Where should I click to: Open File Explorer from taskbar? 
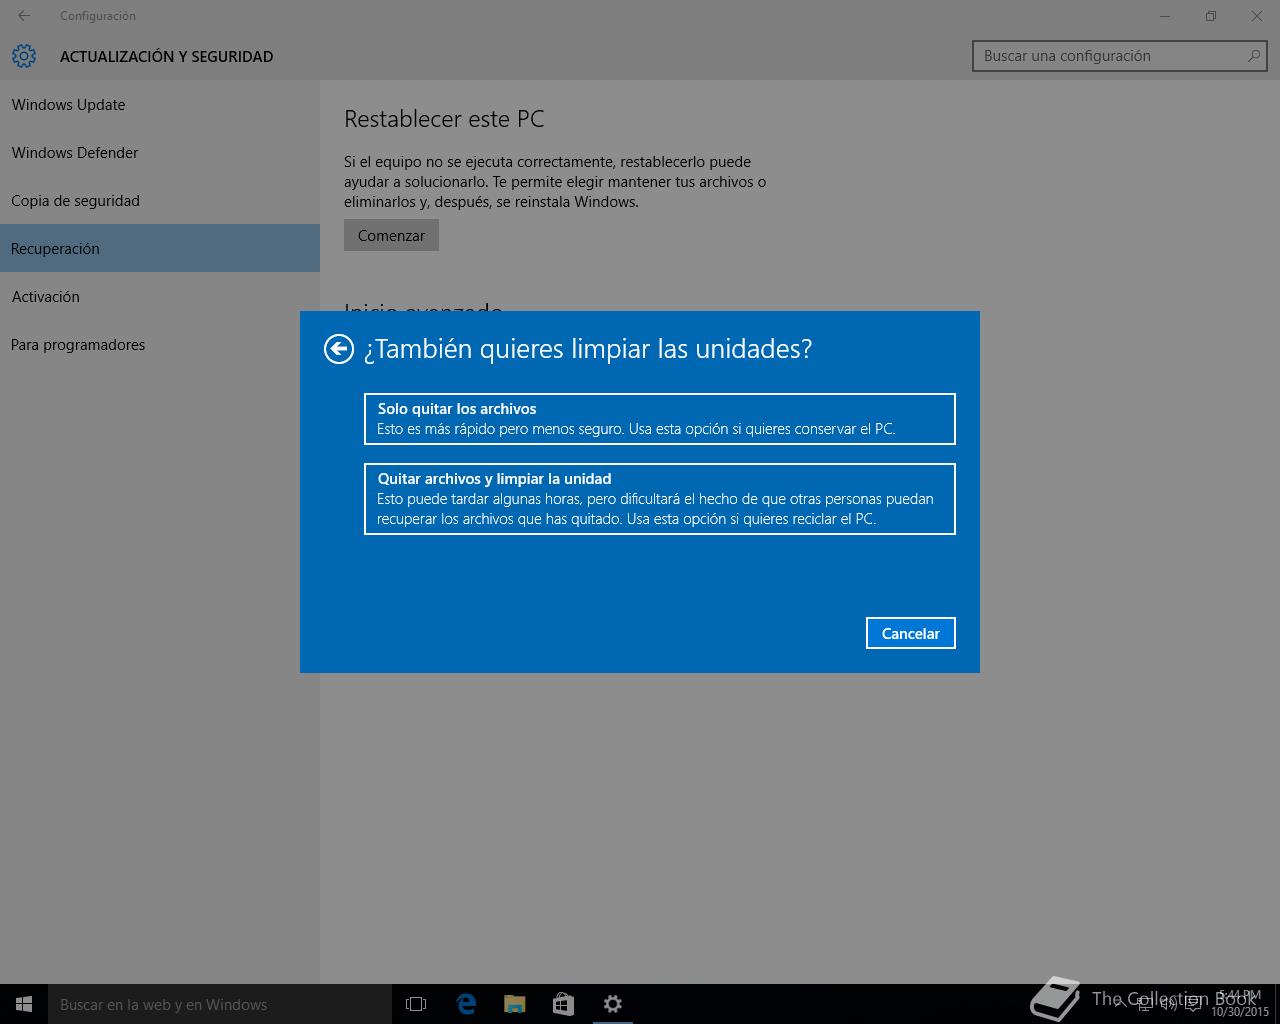(515, 1004)
